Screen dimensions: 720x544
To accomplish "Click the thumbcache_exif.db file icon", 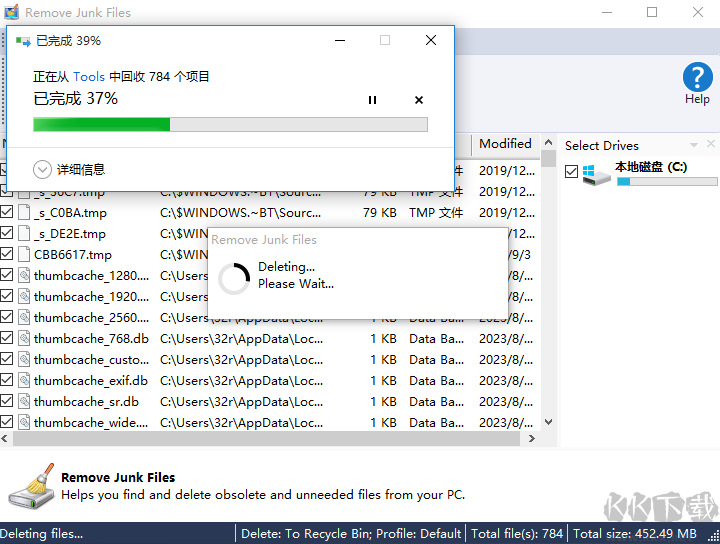I will click(24, 380).
